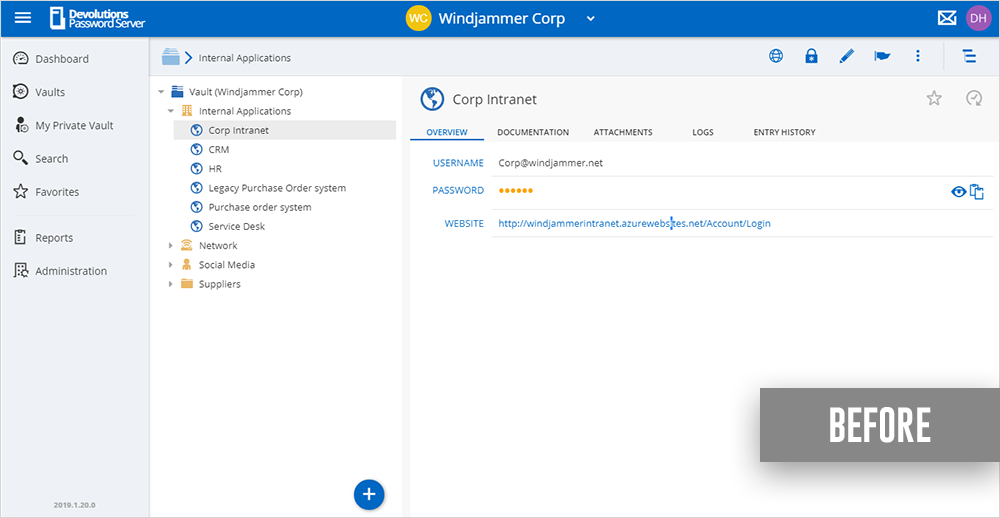Click the pencil edit icon

(847, 56)
